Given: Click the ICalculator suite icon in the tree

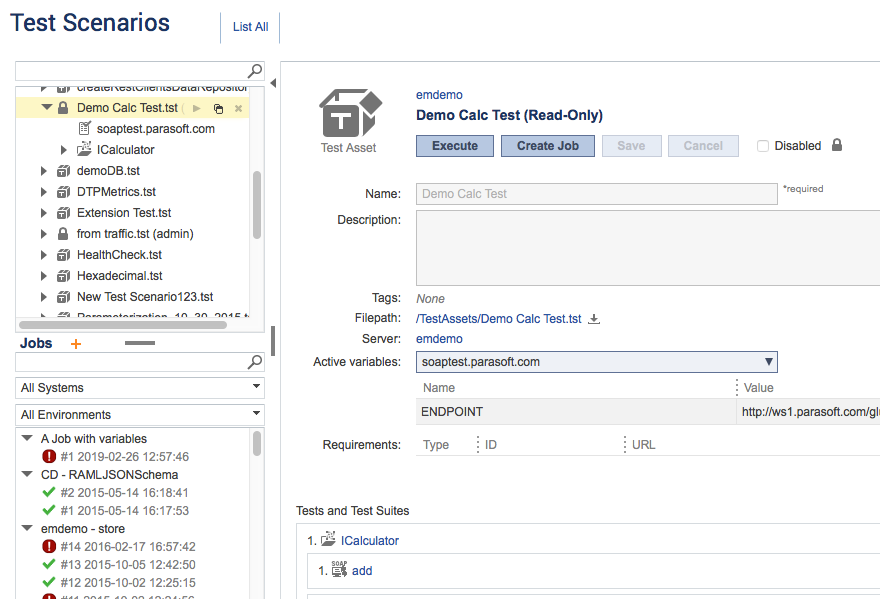Looking at the screenshot, I should (84, 149).
